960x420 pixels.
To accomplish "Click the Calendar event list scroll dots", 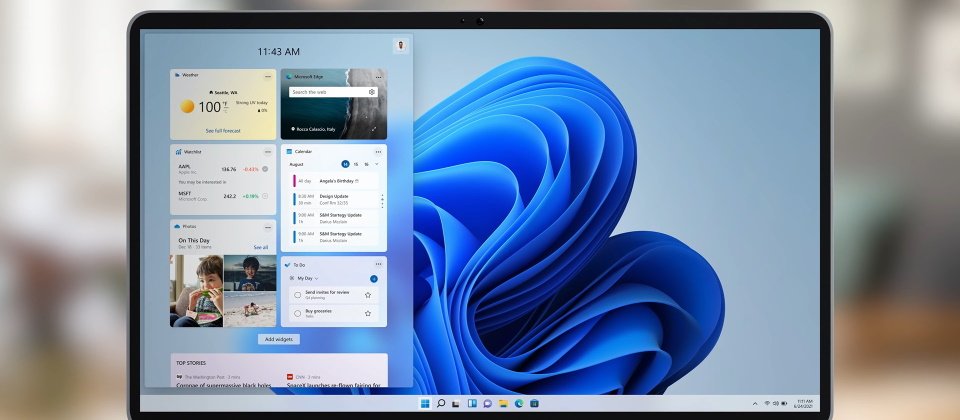I will tap(383, 201).
